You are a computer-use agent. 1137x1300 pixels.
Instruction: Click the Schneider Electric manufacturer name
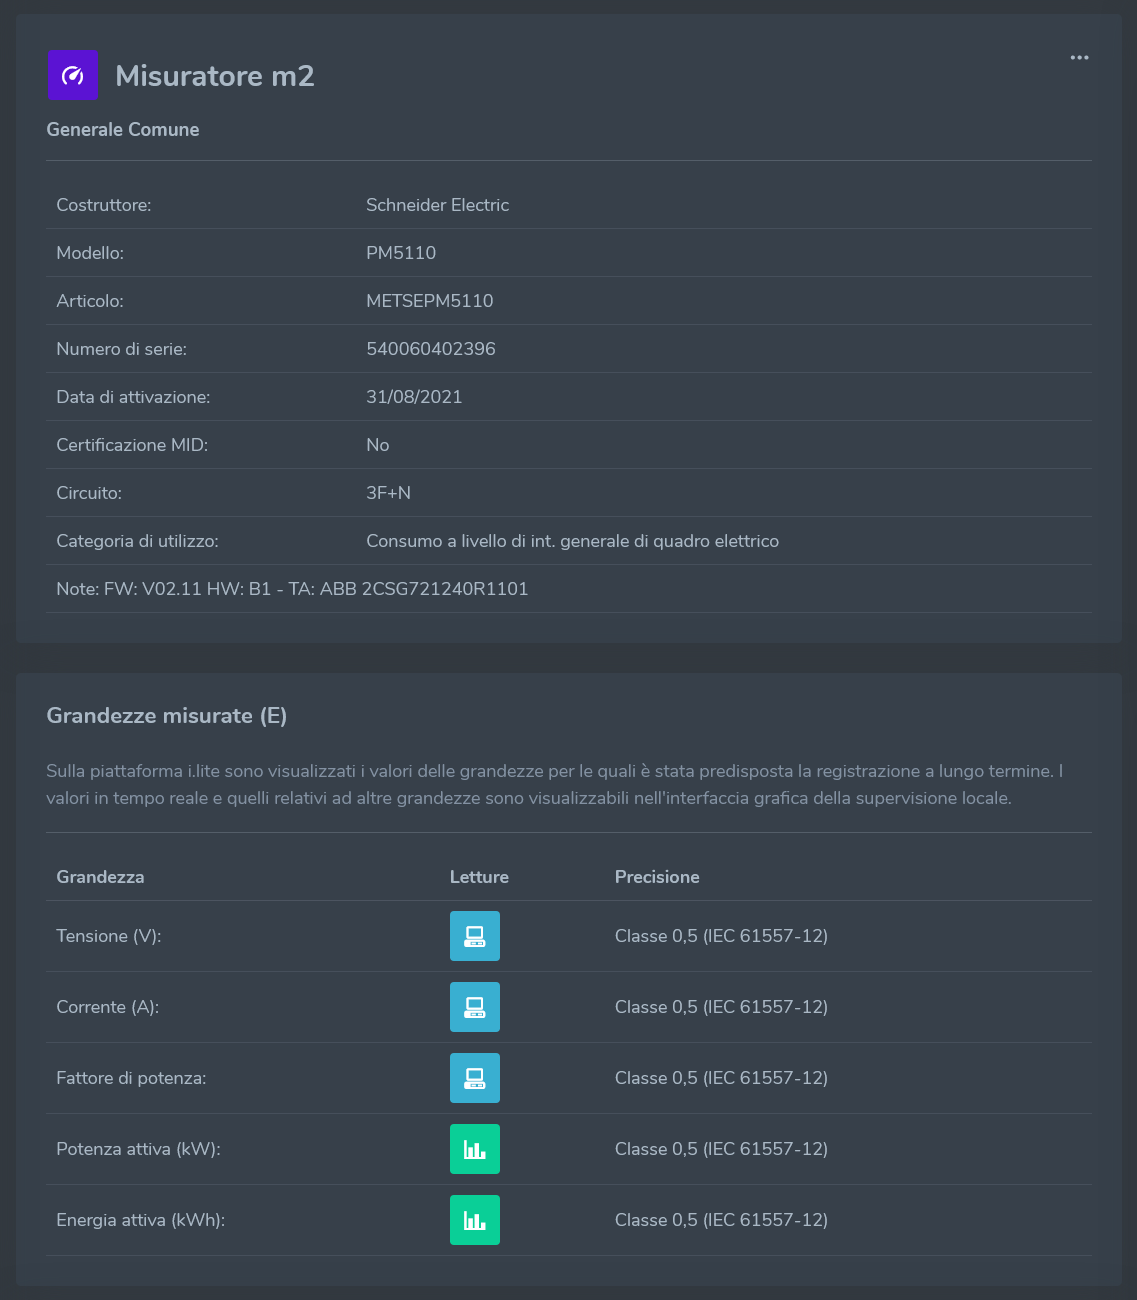click(x=438, y=205)
